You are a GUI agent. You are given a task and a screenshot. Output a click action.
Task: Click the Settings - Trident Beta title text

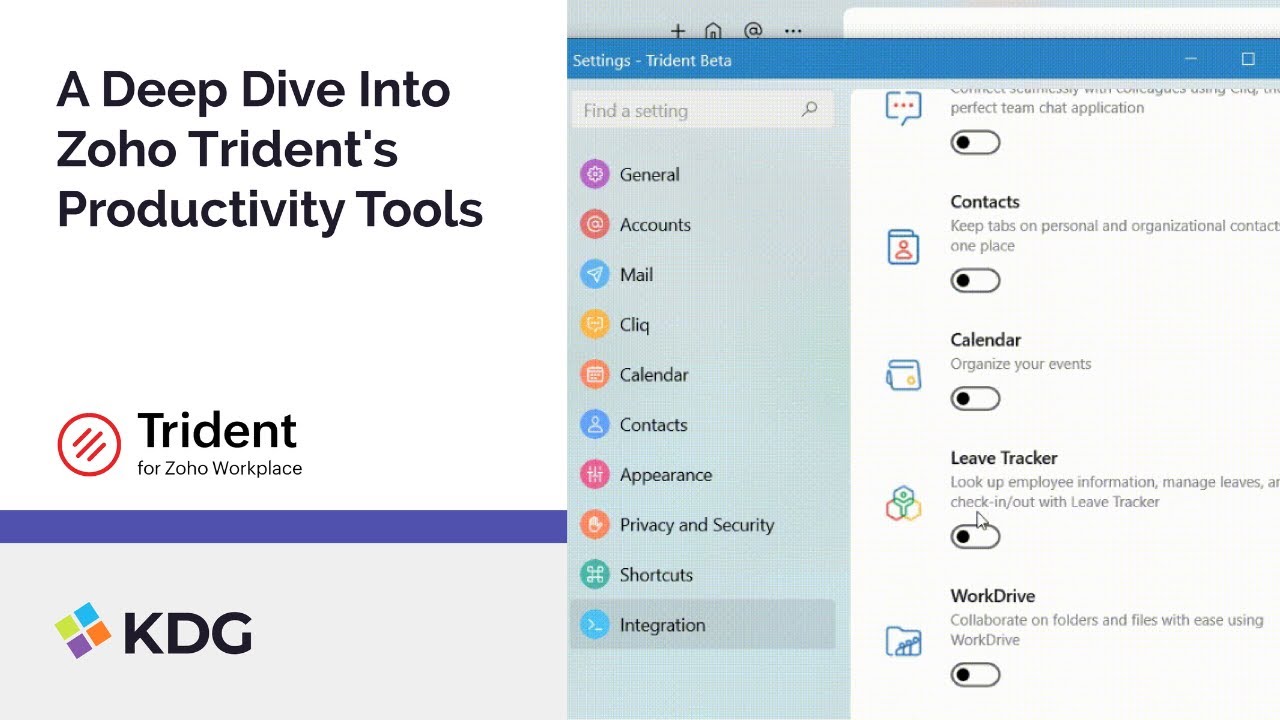coord(652,60)
